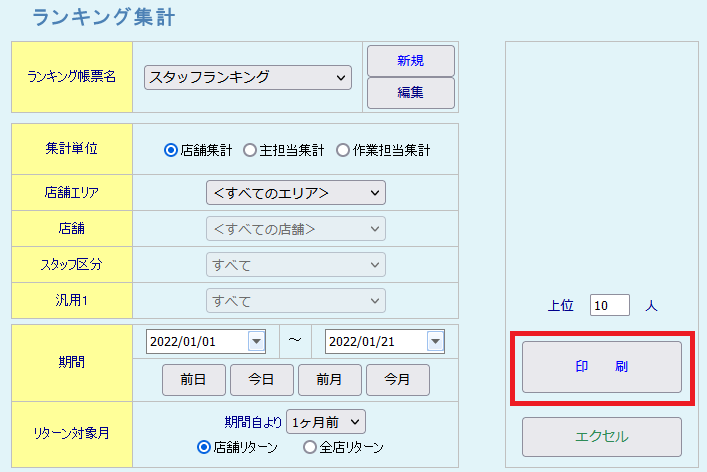Select 店舗集計 radio button
The height and width of the screenshot is (472, 707).
pyautogui.click(x=171, y=150)
